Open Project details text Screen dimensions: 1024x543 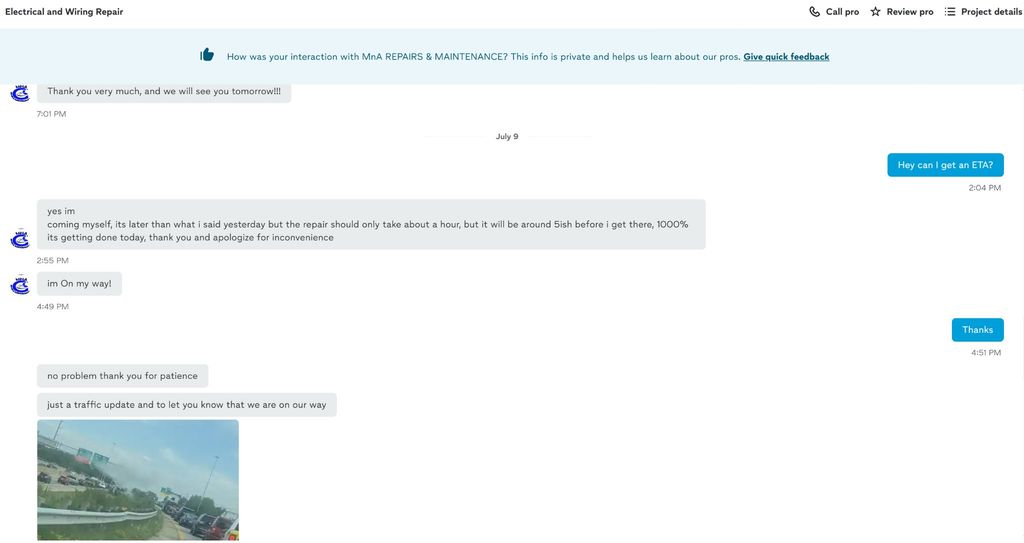tap(991, 12)
